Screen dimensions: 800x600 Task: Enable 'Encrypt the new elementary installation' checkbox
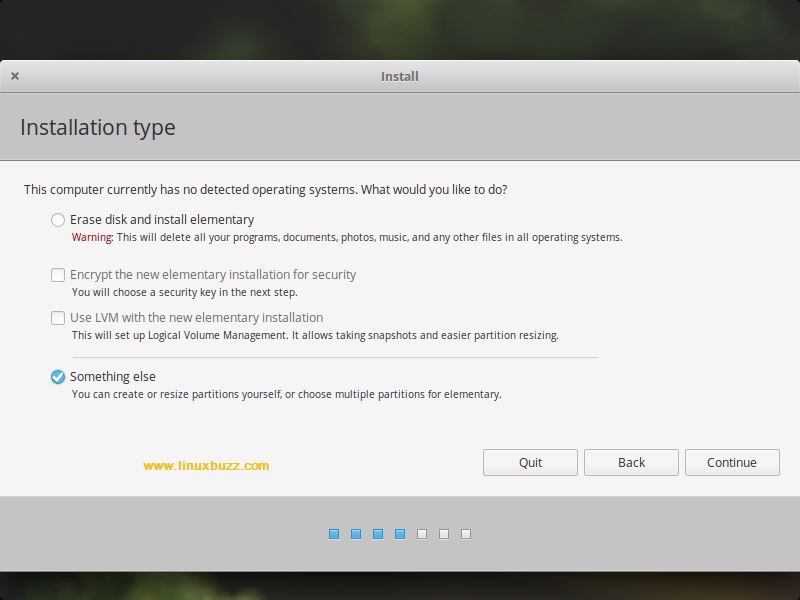58,275
